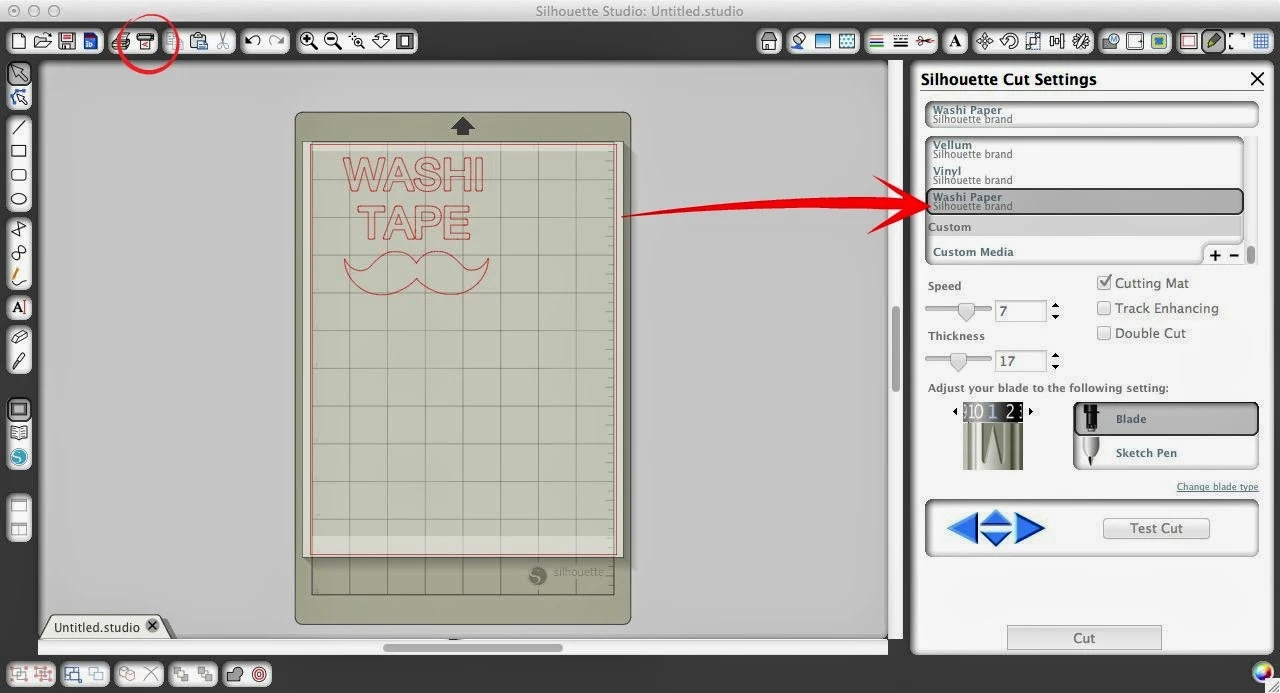This screenshot has height=693, width=1280.
Task: Open the color wheel at bottom right
Action: pyautogui.click(x=1264, y=673)
